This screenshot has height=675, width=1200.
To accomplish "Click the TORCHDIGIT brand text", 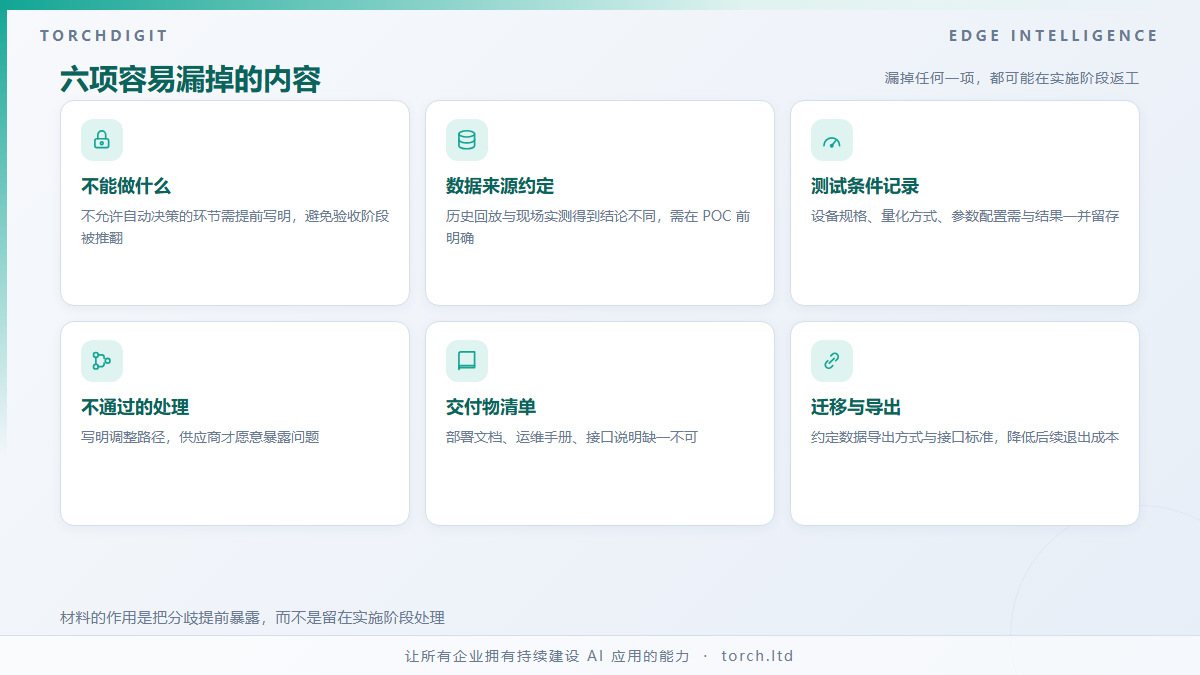I will tap(104, 36).
